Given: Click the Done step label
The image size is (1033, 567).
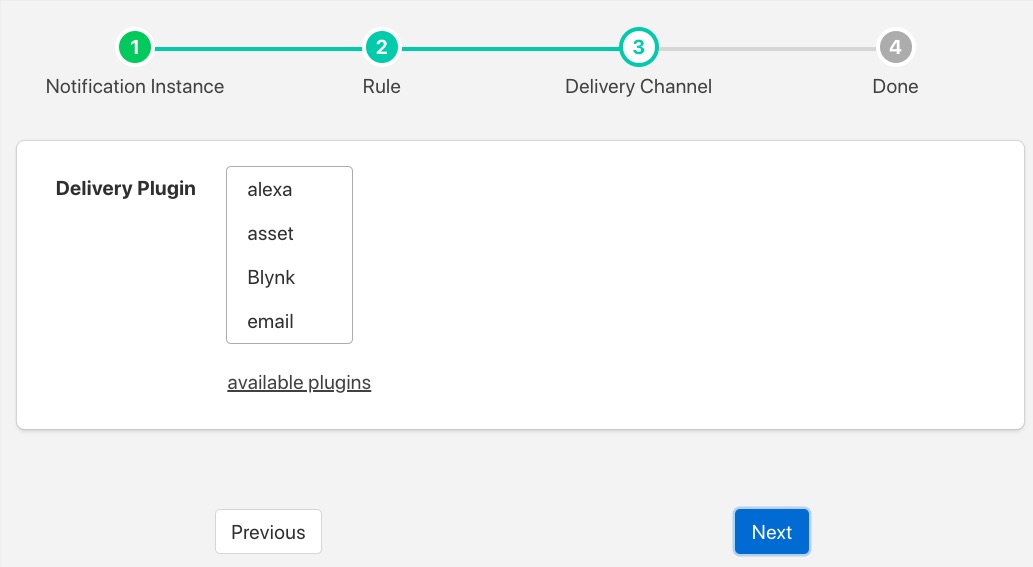Looking at the screenshot, I should [895, 87].
